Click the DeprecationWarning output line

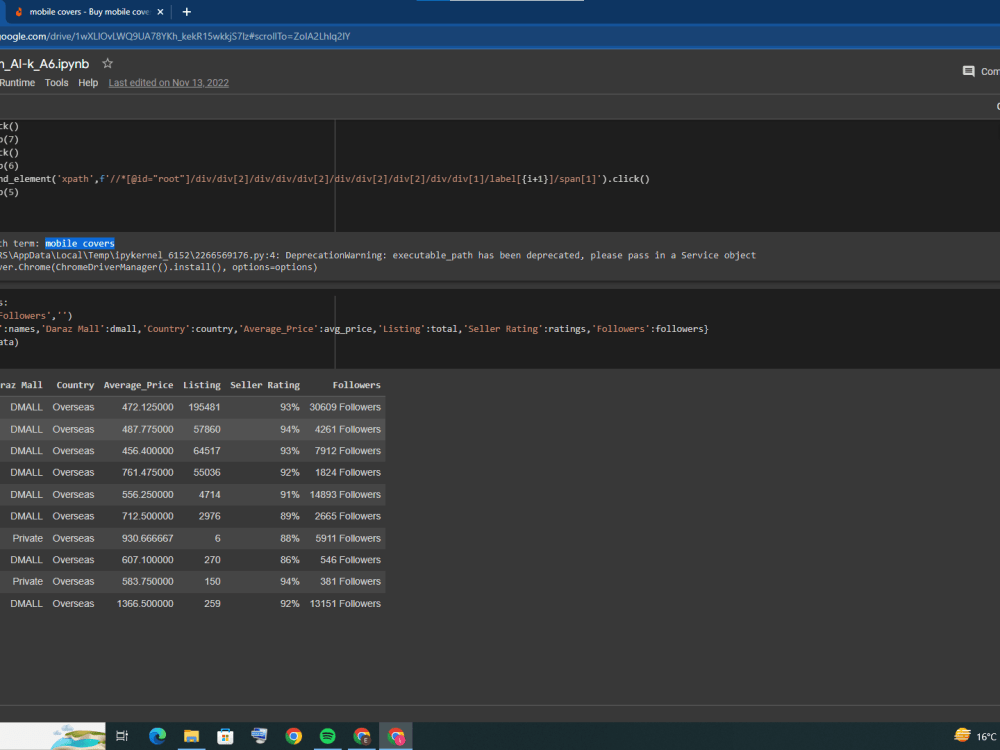tap(378, 255)
